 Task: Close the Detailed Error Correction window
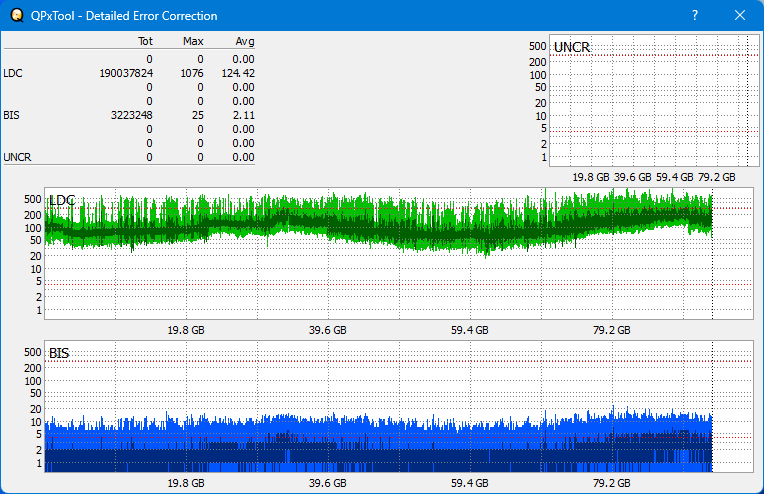740,15
